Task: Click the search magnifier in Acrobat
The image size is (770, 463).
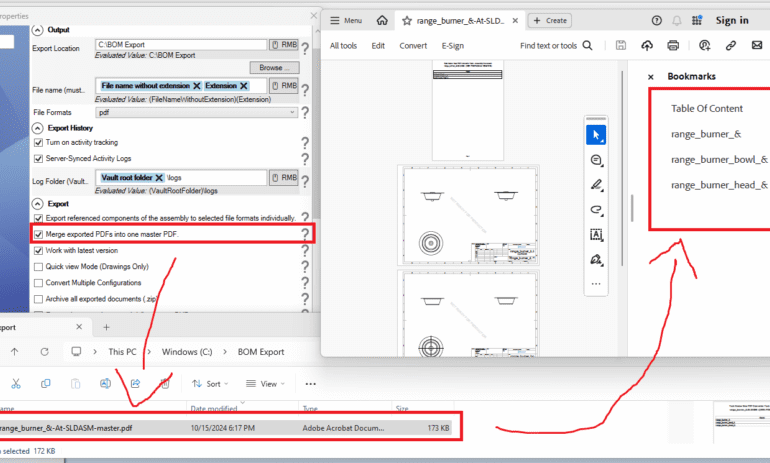Action: pos(587,46)
